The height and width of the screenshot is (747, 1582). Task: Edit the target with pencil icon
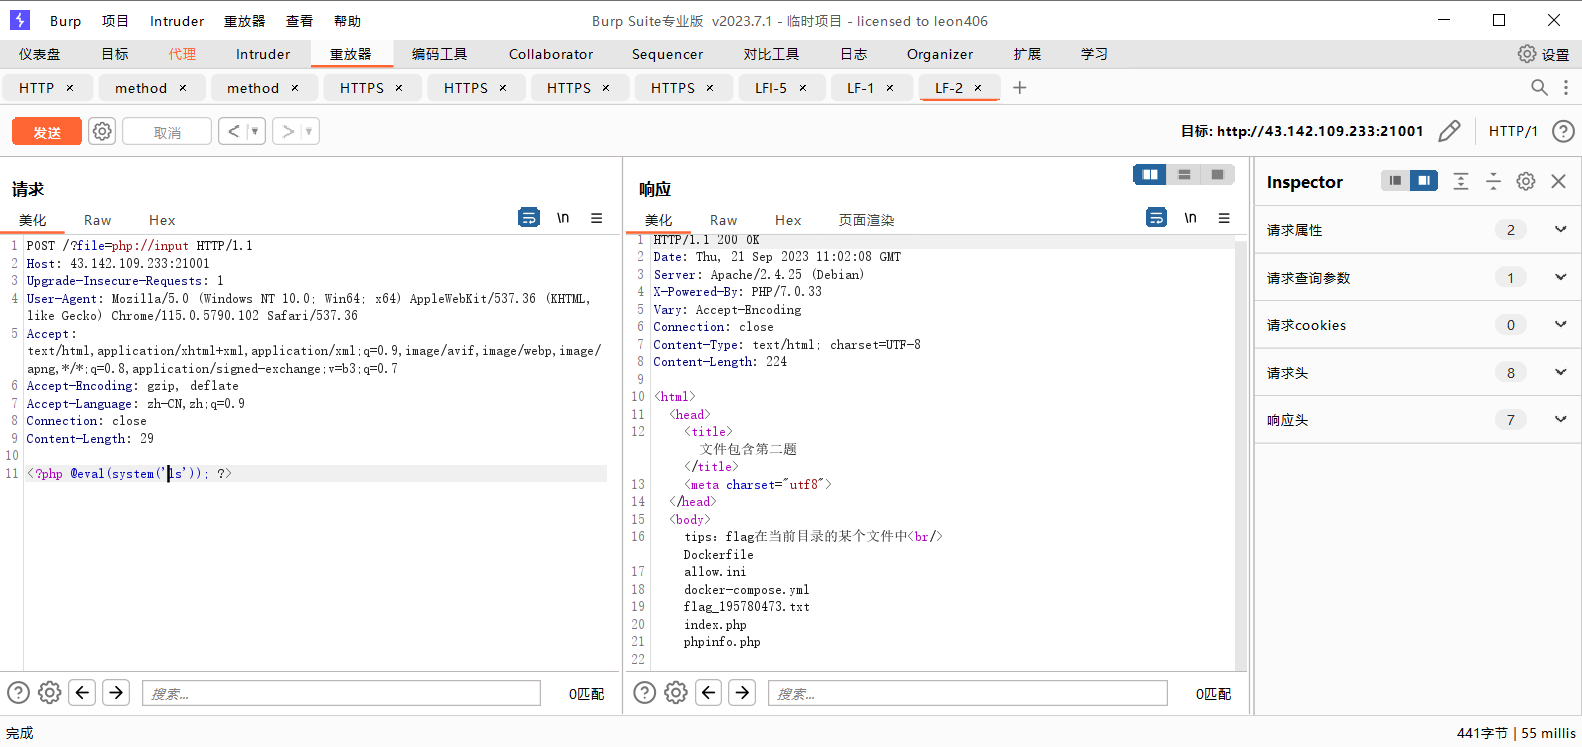[x=1449, y=131]
